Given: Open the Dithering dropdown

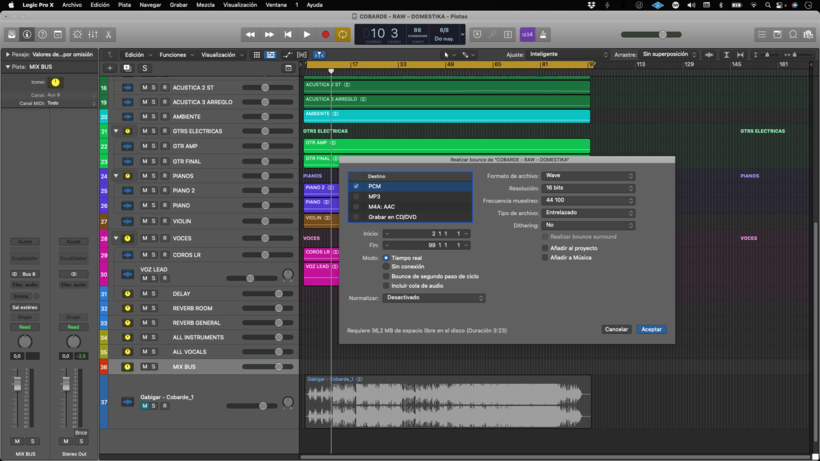Looking at the screenshot, I should (588, 225).
